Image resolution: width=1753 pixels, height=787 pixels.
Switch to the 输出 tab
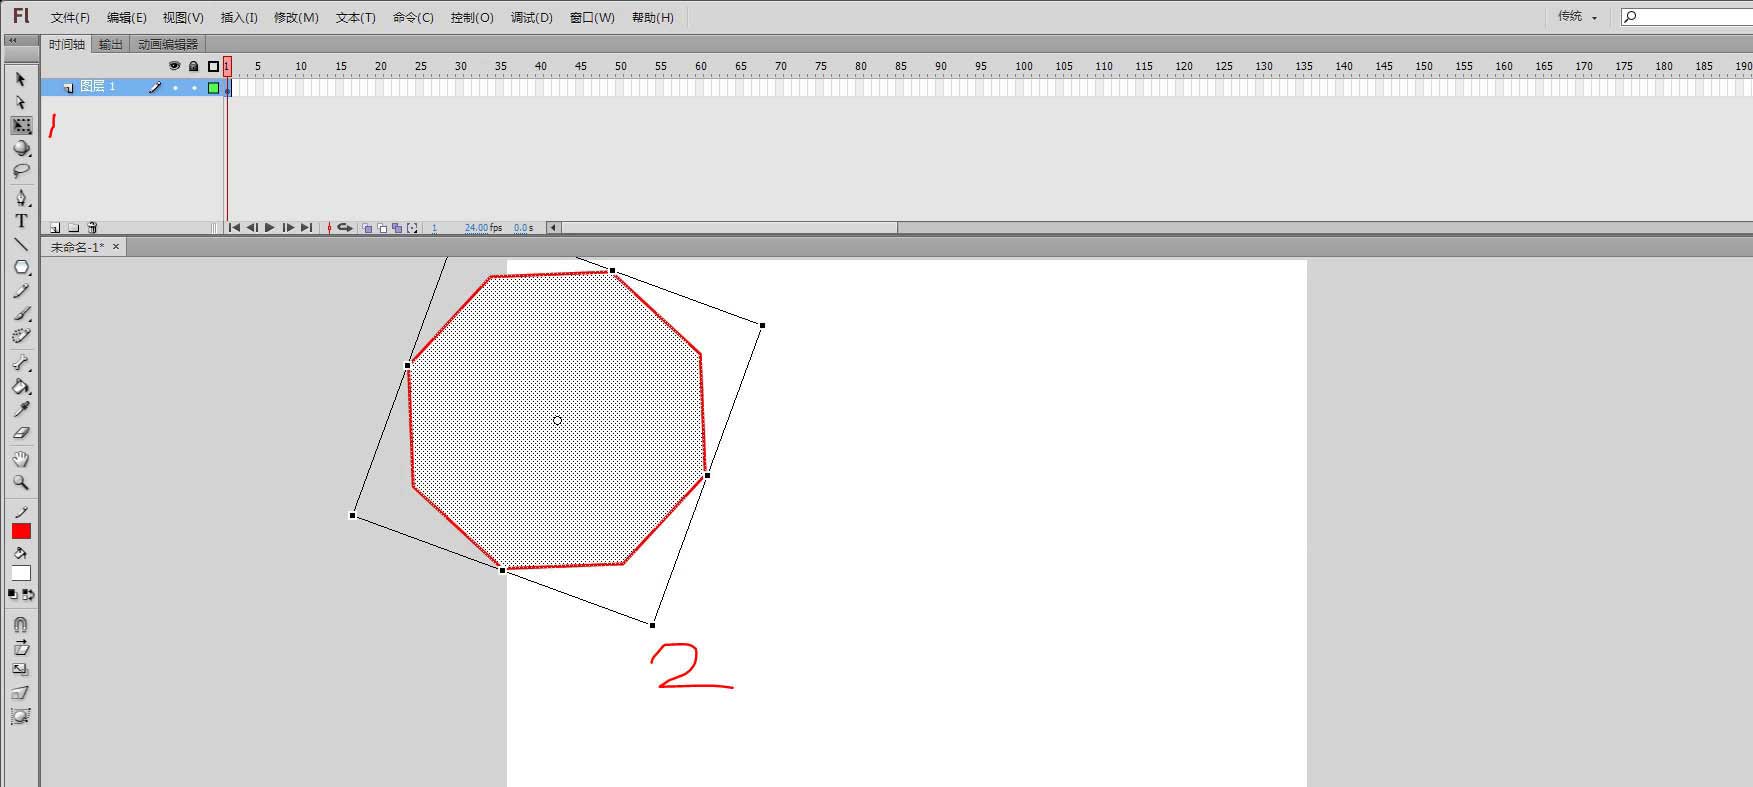[x=111, y=44]
